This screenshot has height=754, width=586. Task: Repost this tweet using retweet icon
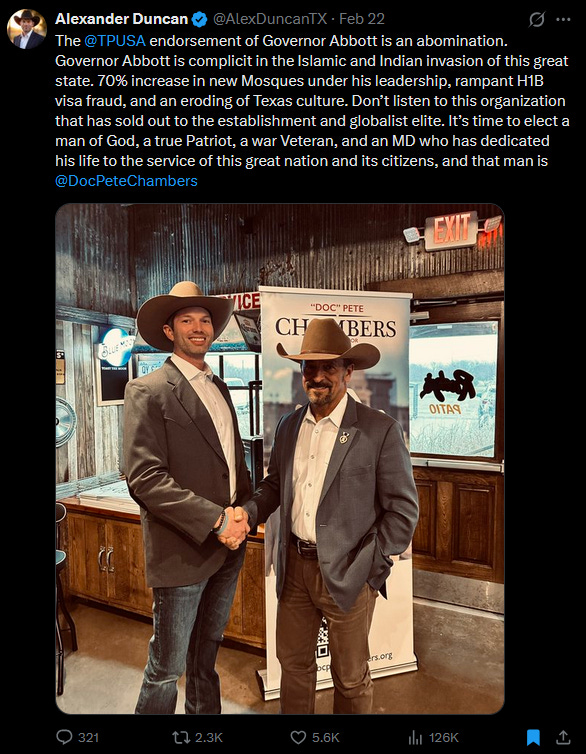pyautogui.click(x=181, y=737)
